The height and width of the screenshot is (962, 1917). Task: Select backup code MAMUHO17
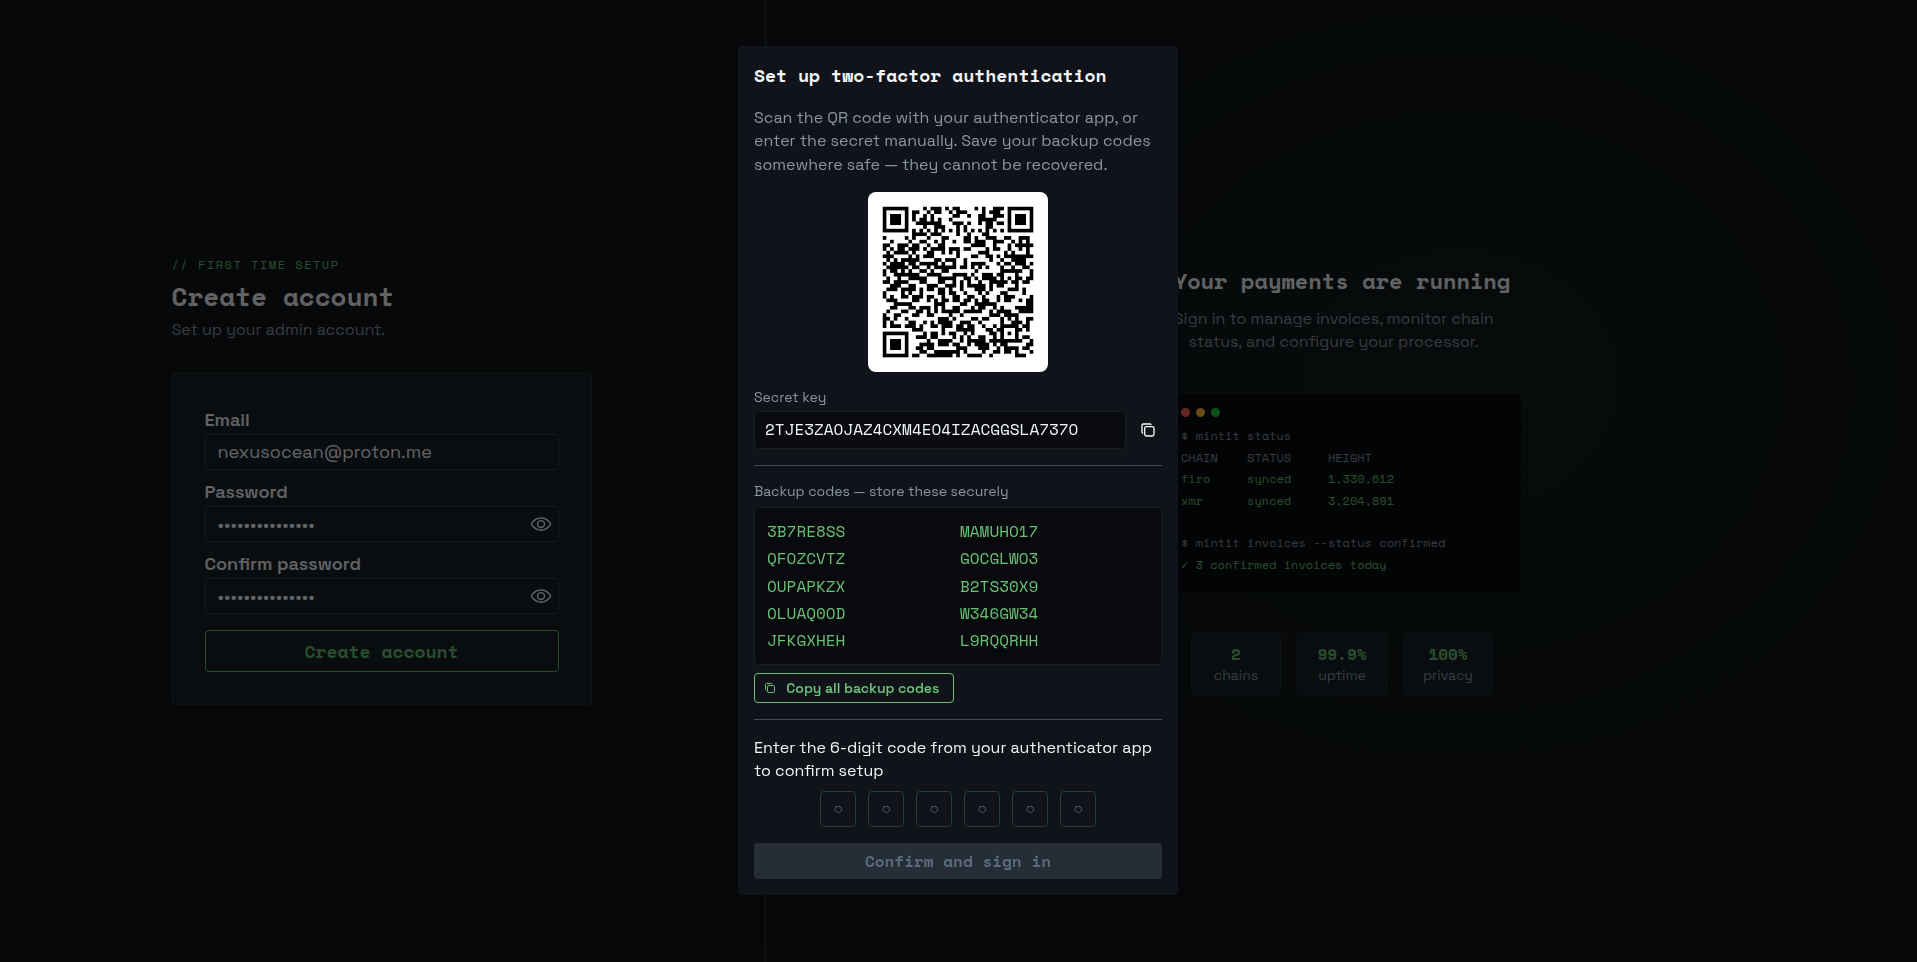(x=999, y=532)
